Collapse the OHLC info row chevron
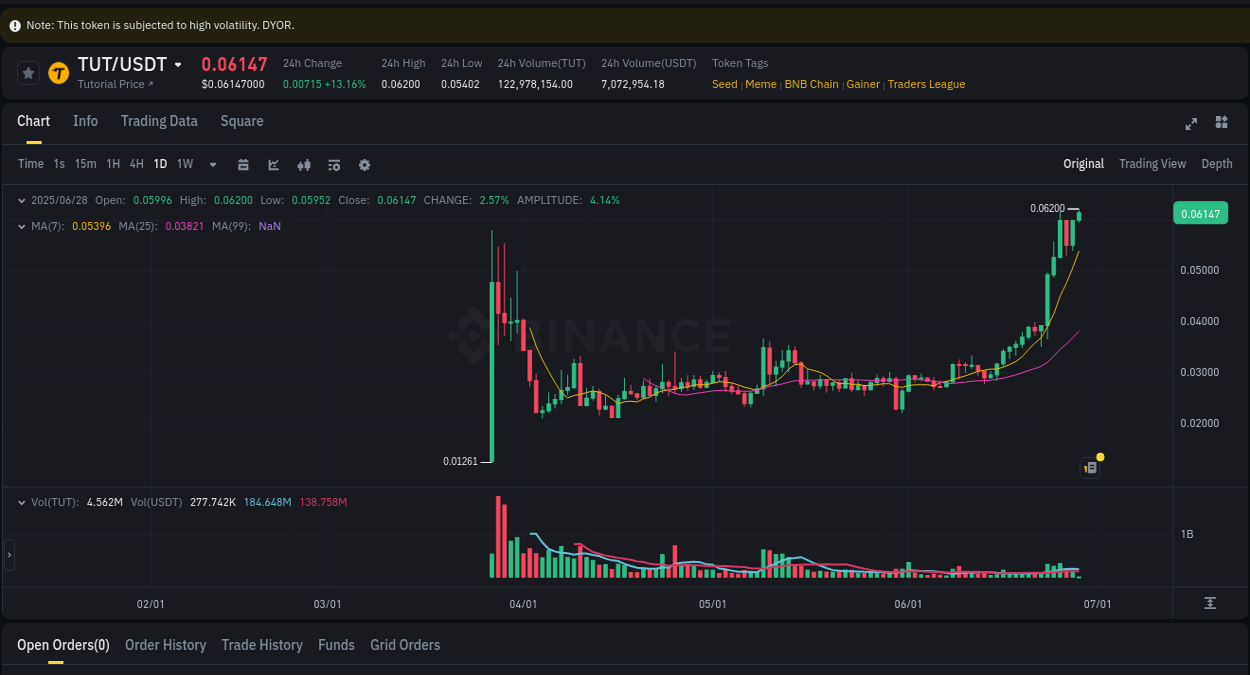This screenshot has height=675, width=1250. pyautogui.click(x=20, y=200)
